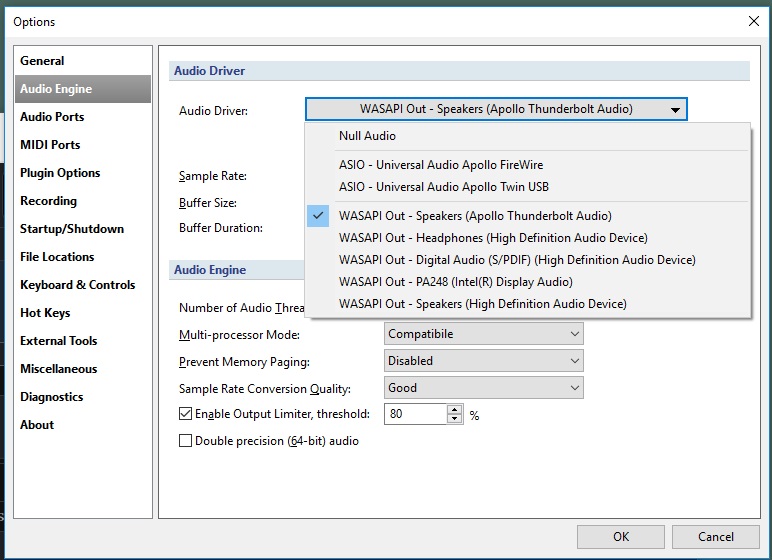Increase limiter threshold with up arrow

(455, 409)
